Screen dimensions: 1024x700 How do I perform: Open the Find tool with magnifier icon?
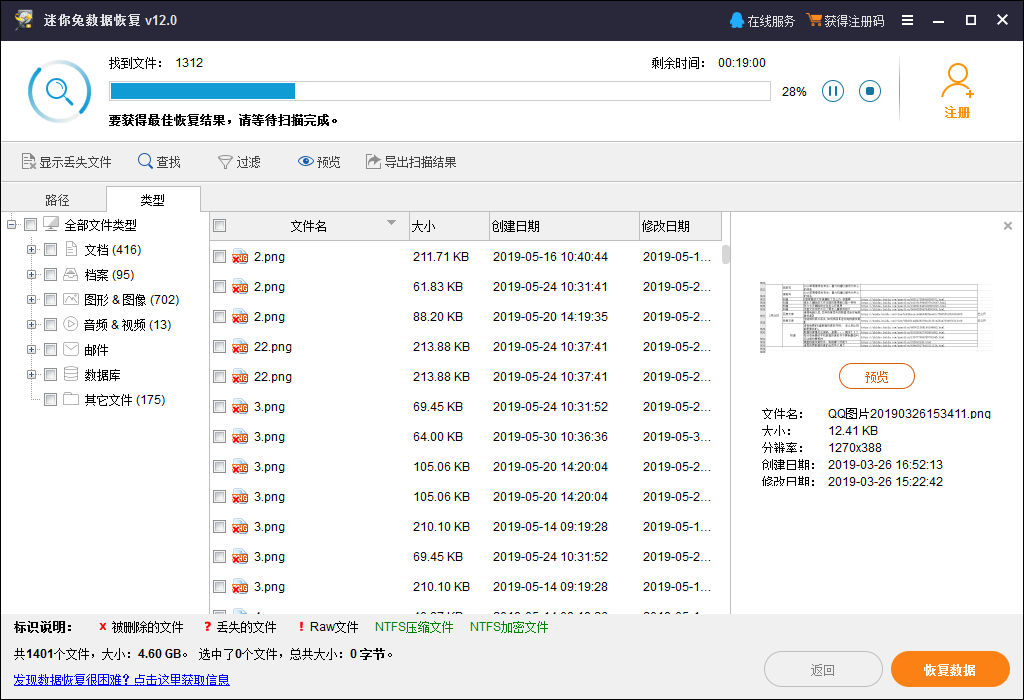pos(159,161)
